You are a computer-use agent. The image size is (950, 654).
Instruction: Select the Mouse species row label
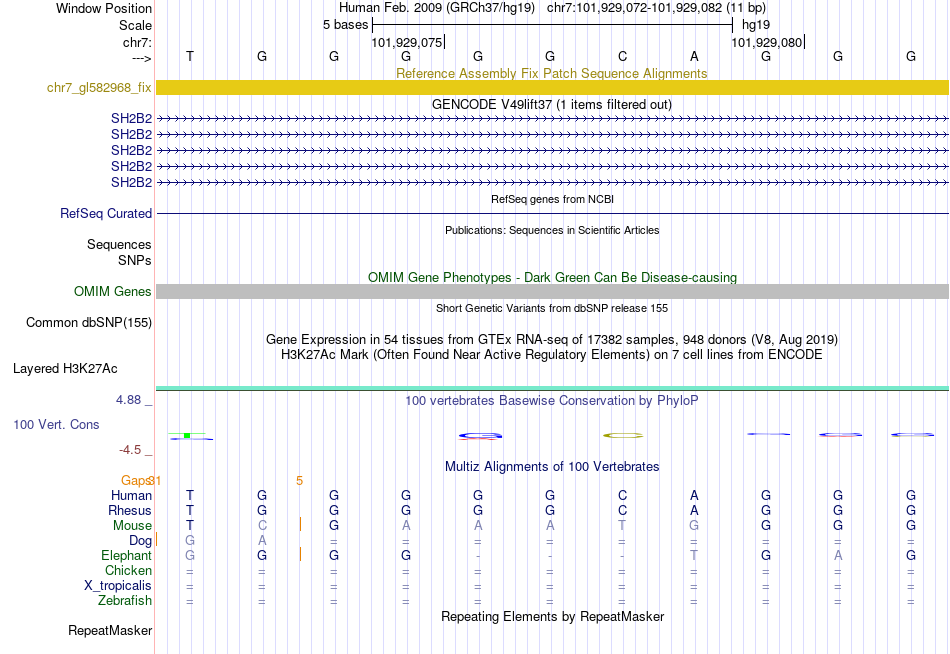coord(132,526)
